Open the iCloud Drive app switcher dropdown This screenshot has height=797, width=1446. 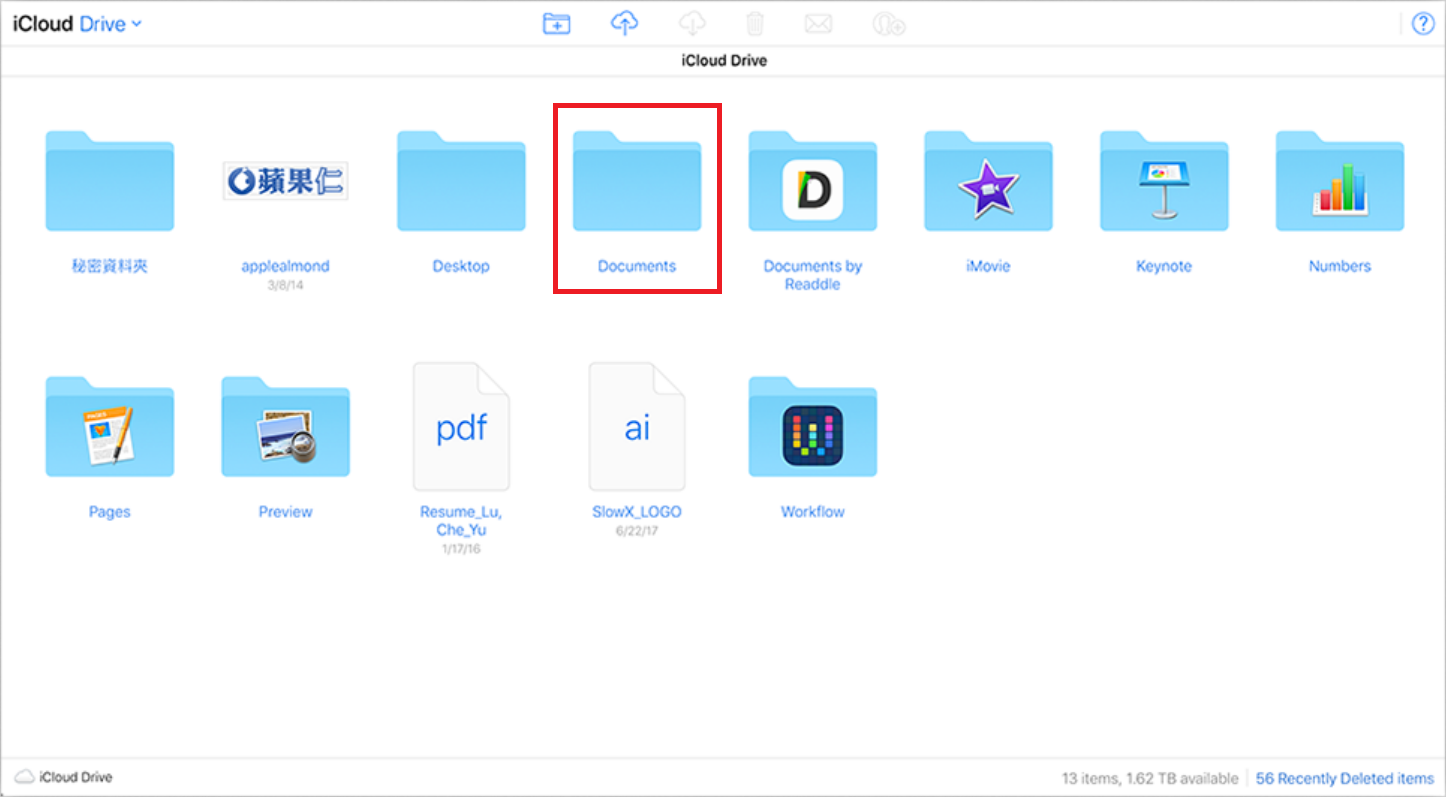(x=77, y=24)
